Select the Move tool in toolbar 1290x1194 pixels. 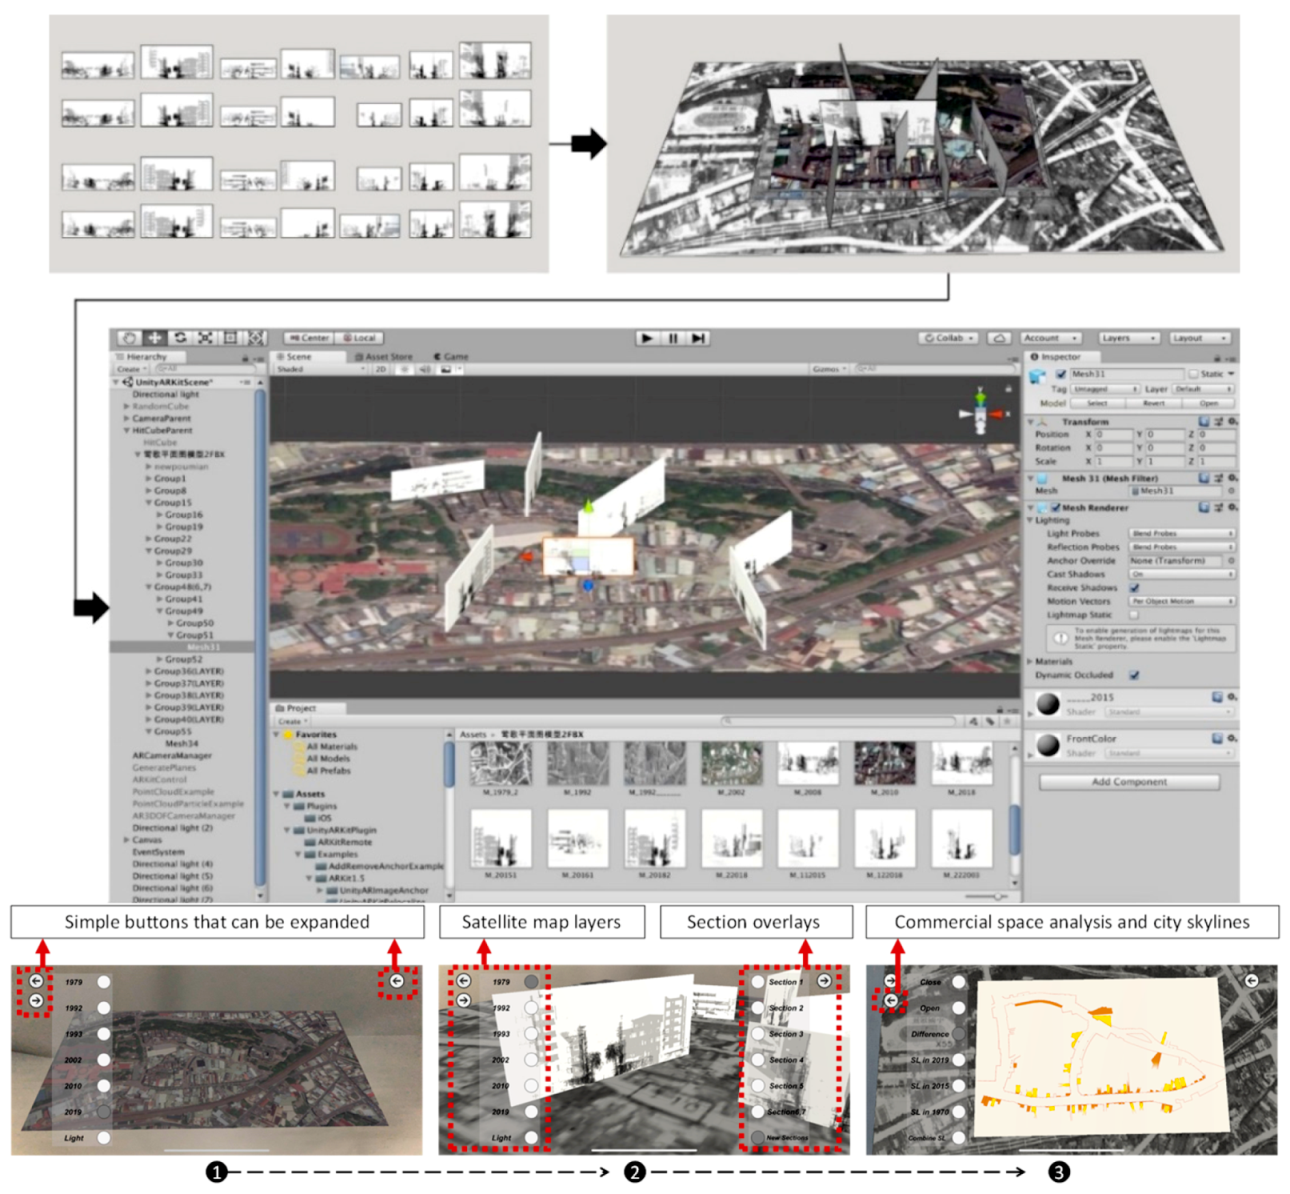(155, 338)
